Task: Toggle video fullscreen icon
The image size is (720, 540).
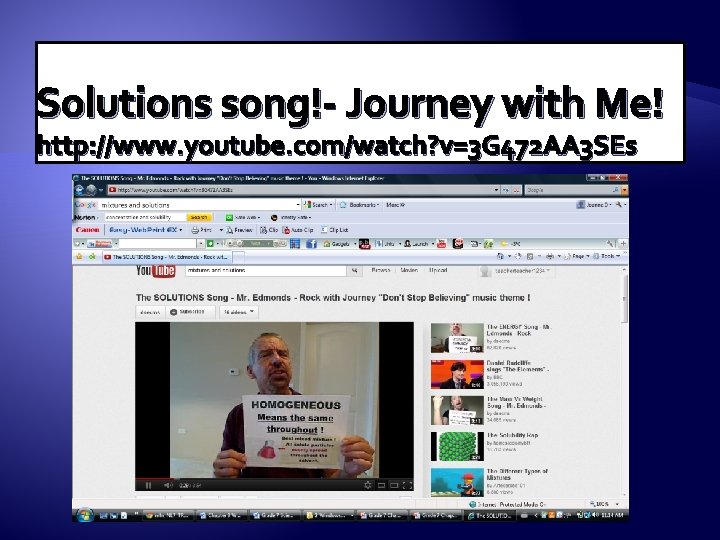Action: 407,485
